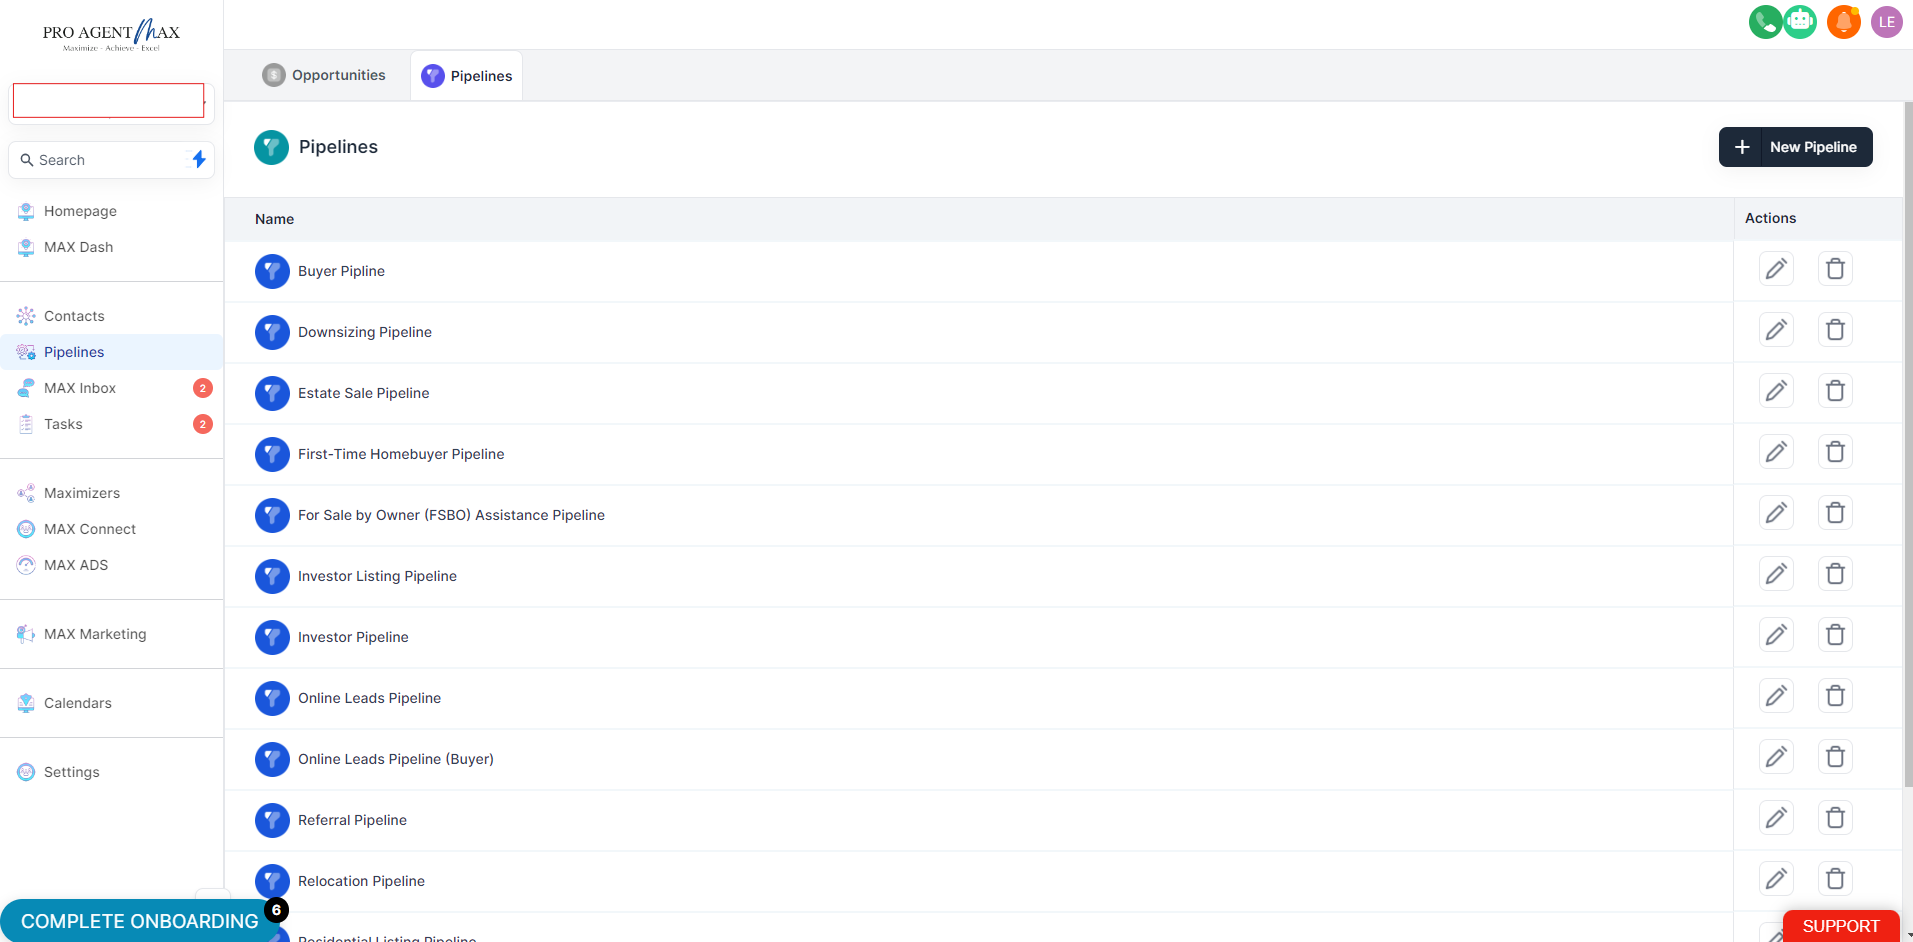Image resolution: width=1913 pixels, height=942 pixels.
Task: Open the Buyer Pipline row
Action: pos(979,271)
